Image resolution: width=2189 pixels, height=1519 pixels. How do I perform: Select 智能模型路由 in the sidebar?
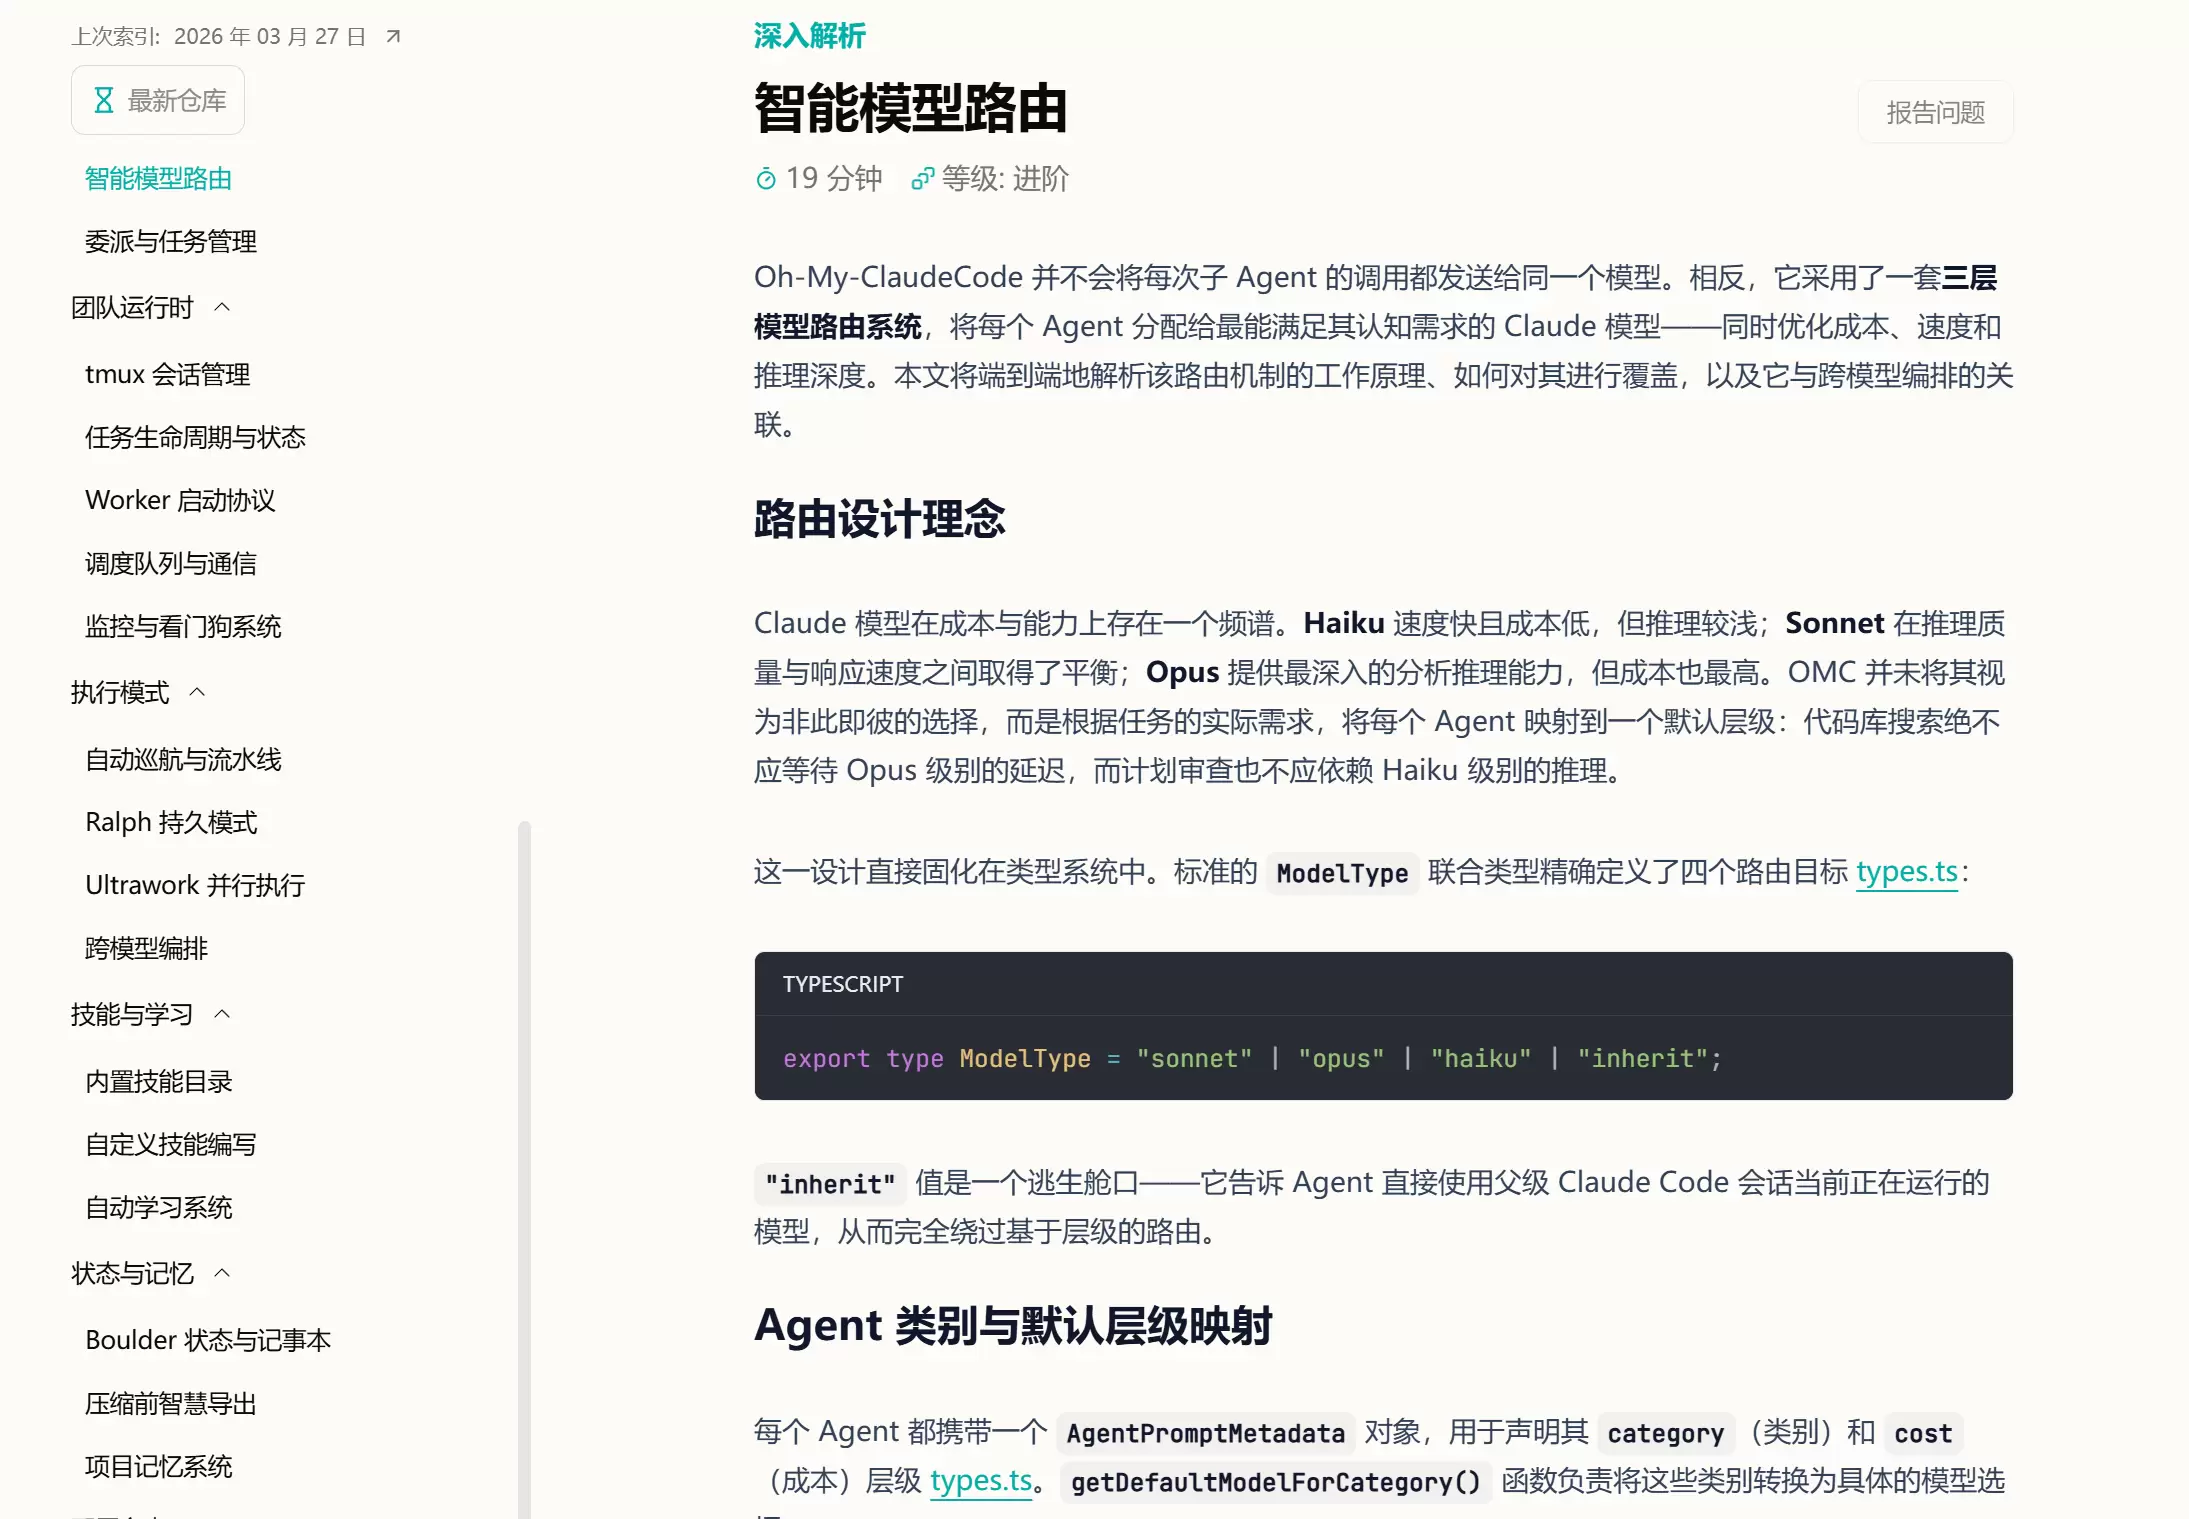pos(158,178)
